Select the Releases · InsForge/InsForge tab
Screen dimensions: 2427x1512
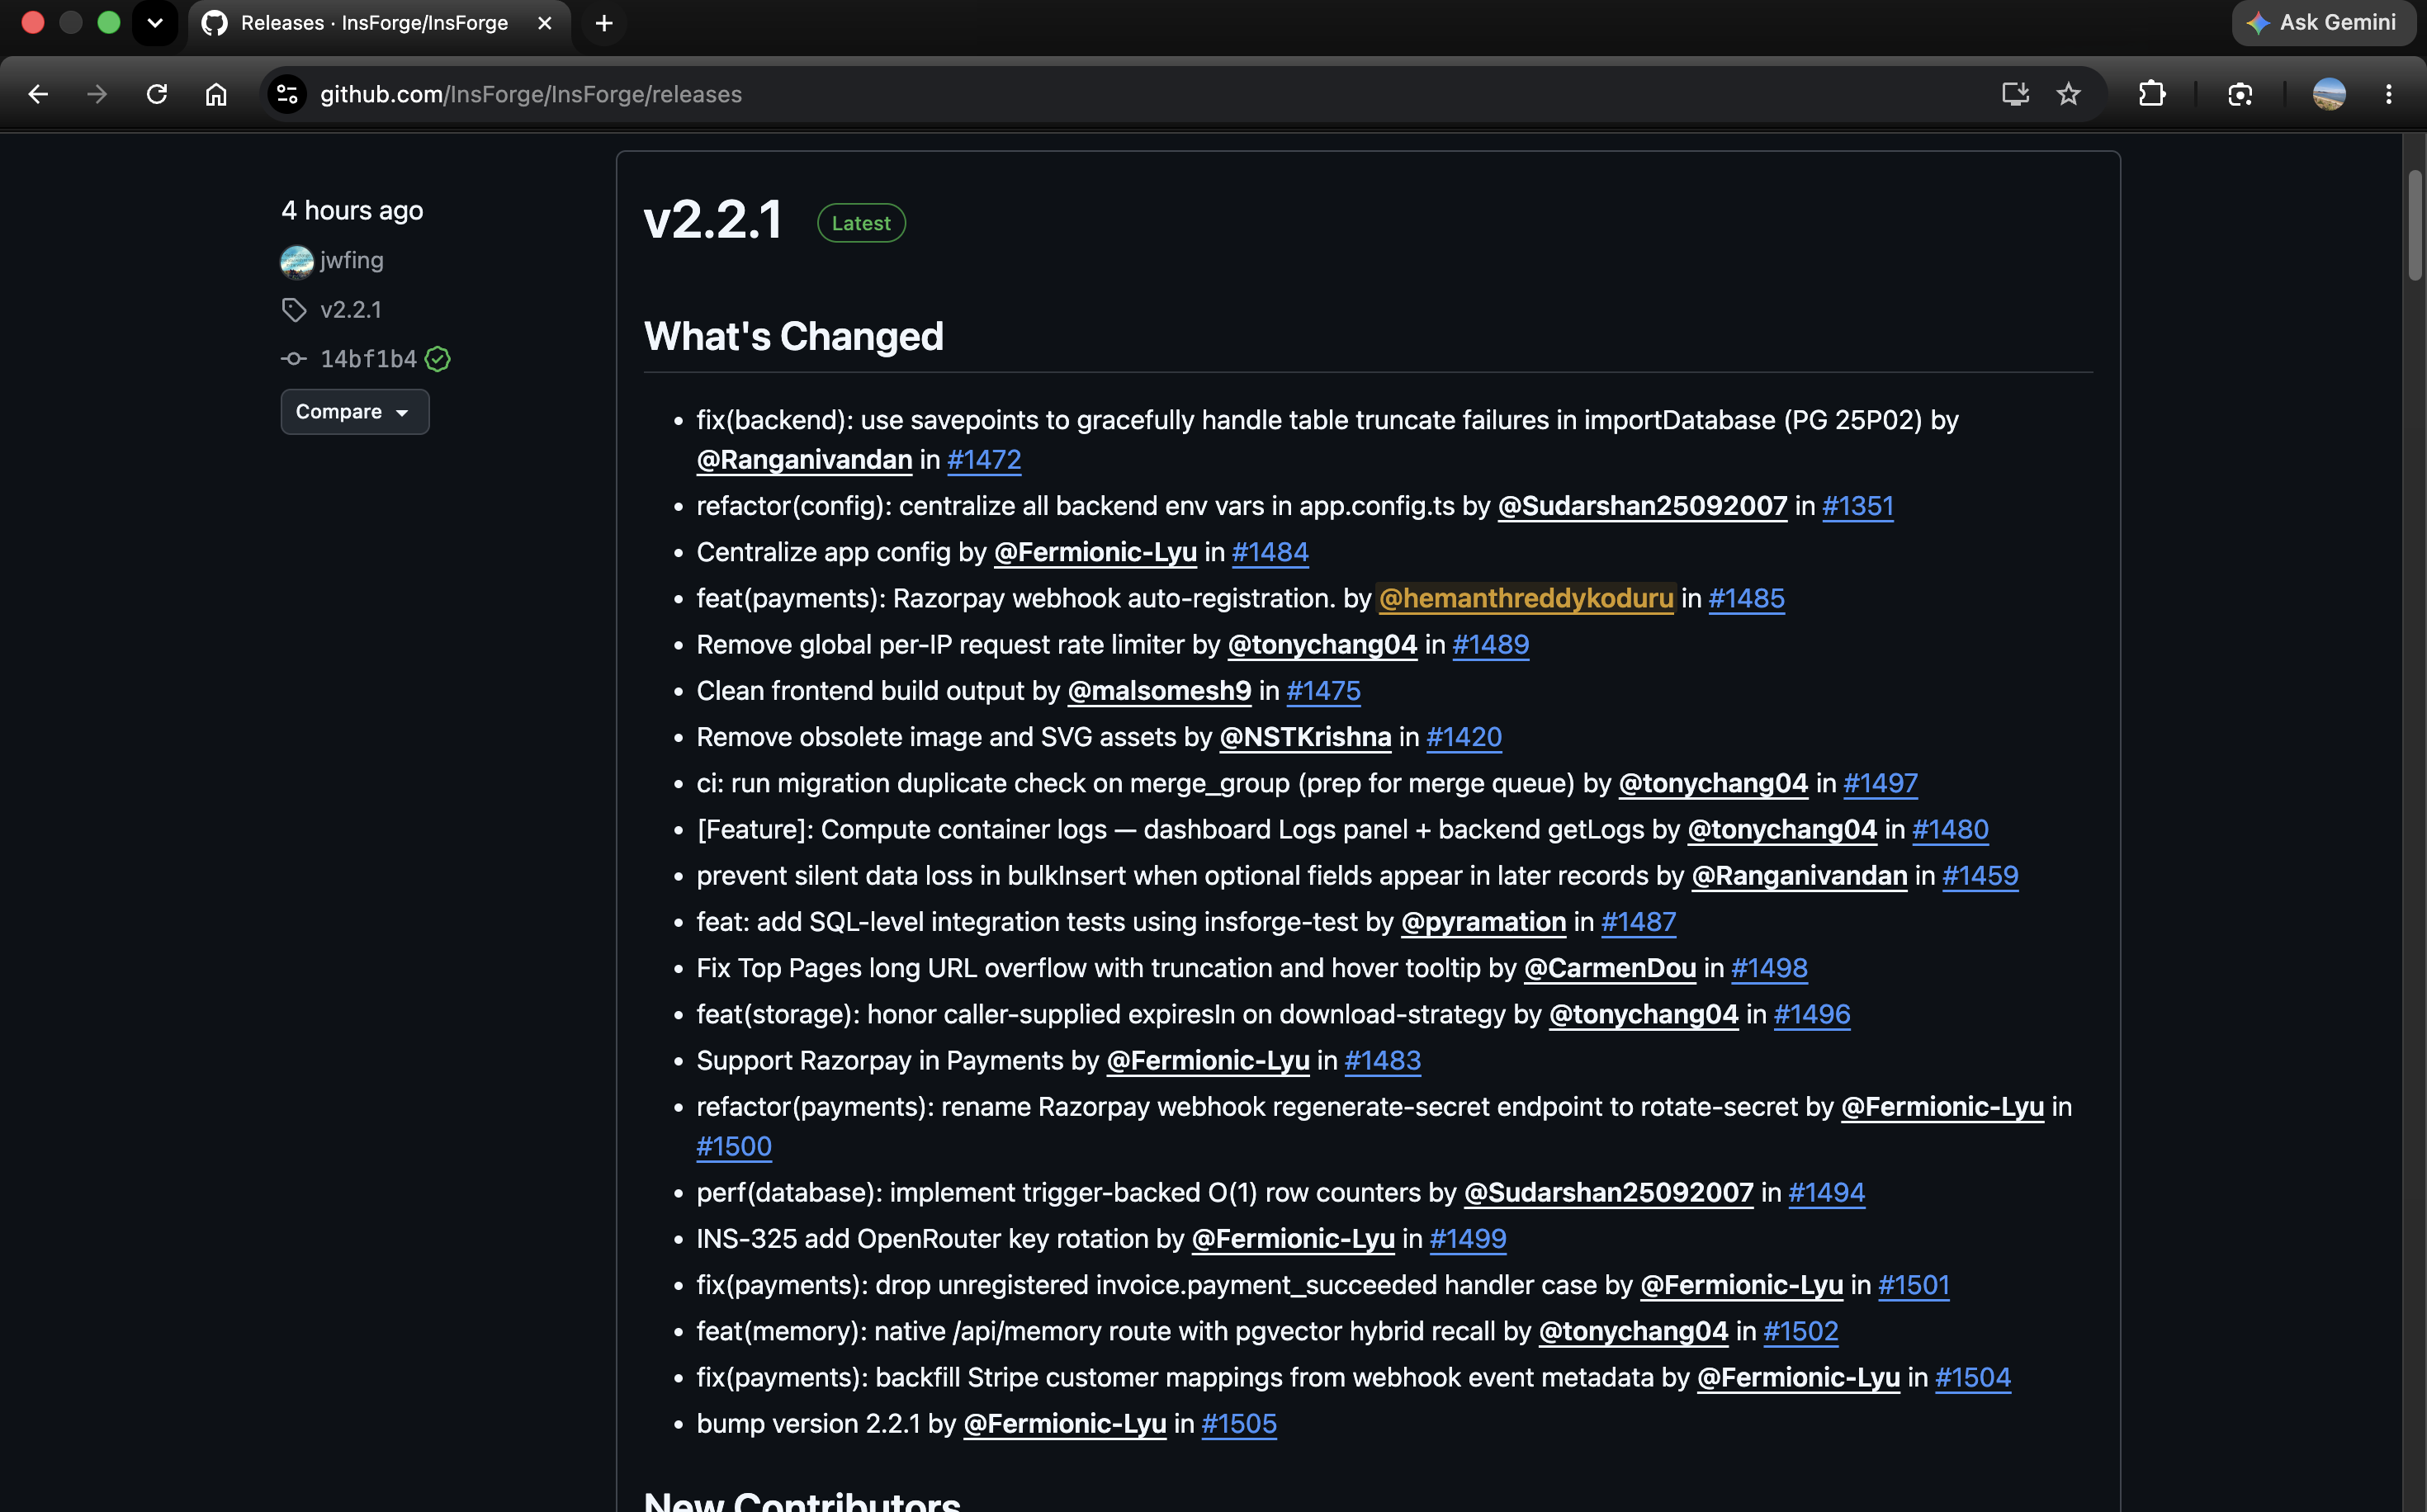[x=374, y=23]
